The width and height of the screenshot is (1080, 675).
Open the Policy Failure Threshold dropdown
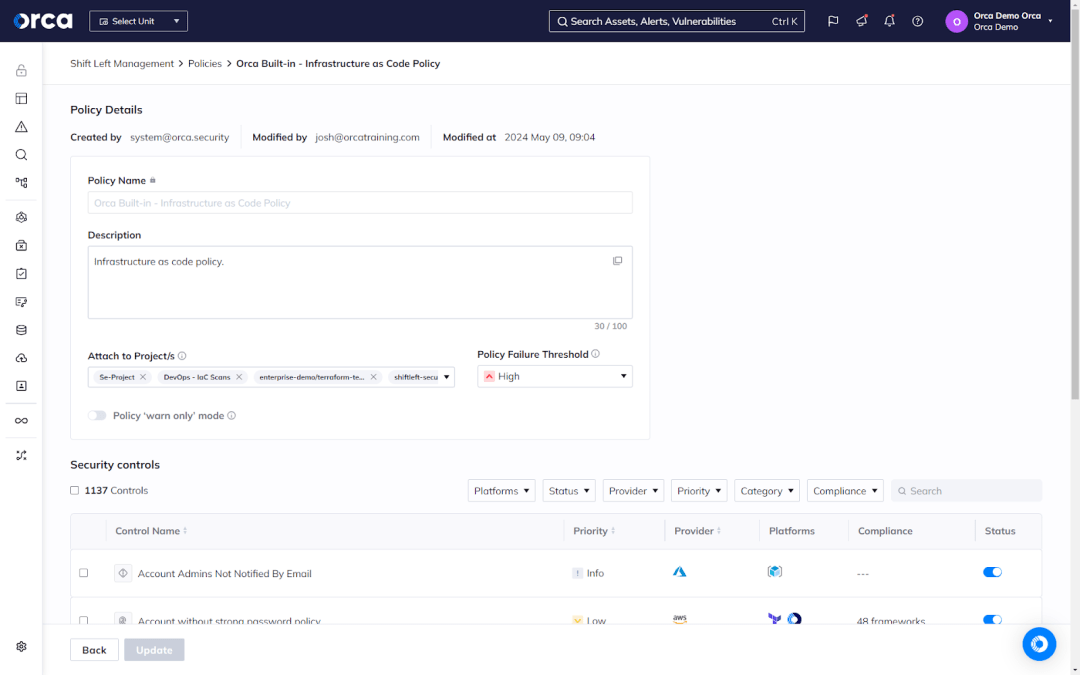click(x=554, y=376)
